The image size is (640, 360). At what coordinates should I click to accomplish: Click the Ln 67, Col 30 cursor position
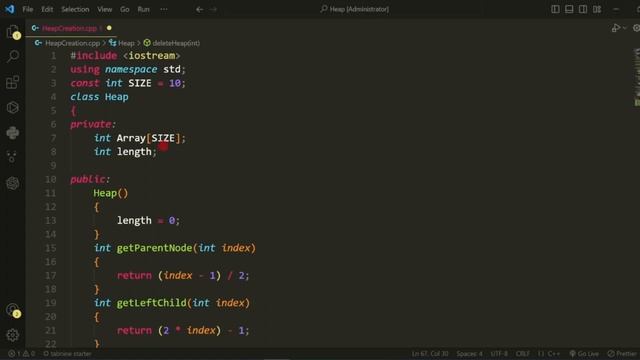[x=430, y=353]
